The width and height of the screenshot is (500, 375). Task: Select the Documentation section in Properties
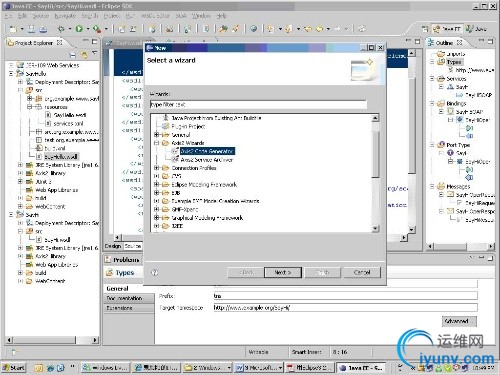[129, 298]
